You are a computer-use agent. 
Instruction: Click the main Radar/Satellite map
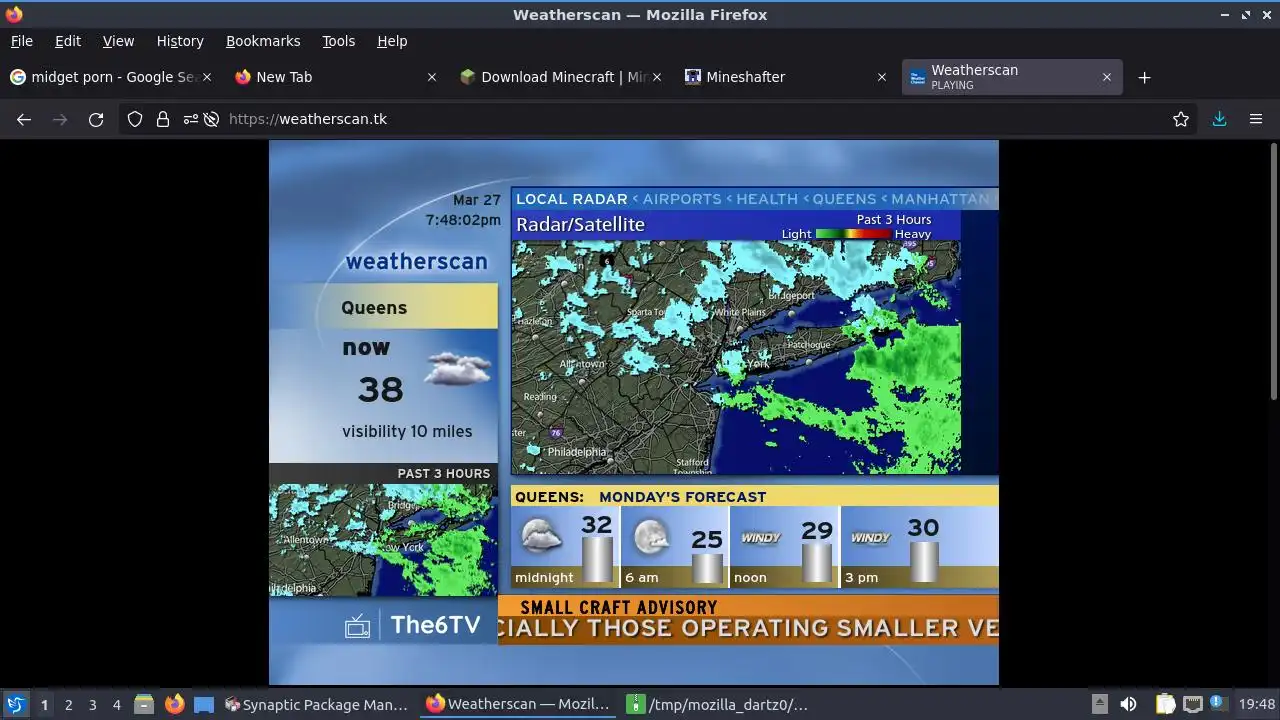pos(736,356)
